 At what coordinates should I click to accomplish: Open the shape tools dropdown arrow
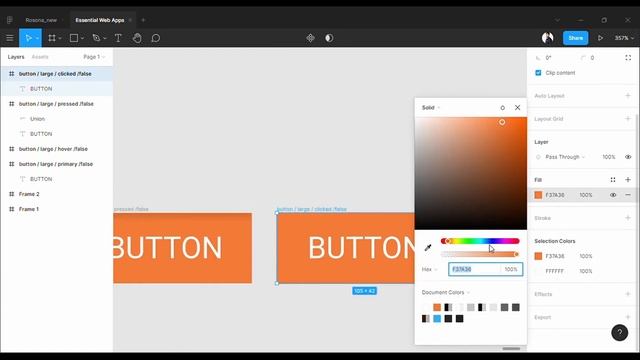point(82,38)
